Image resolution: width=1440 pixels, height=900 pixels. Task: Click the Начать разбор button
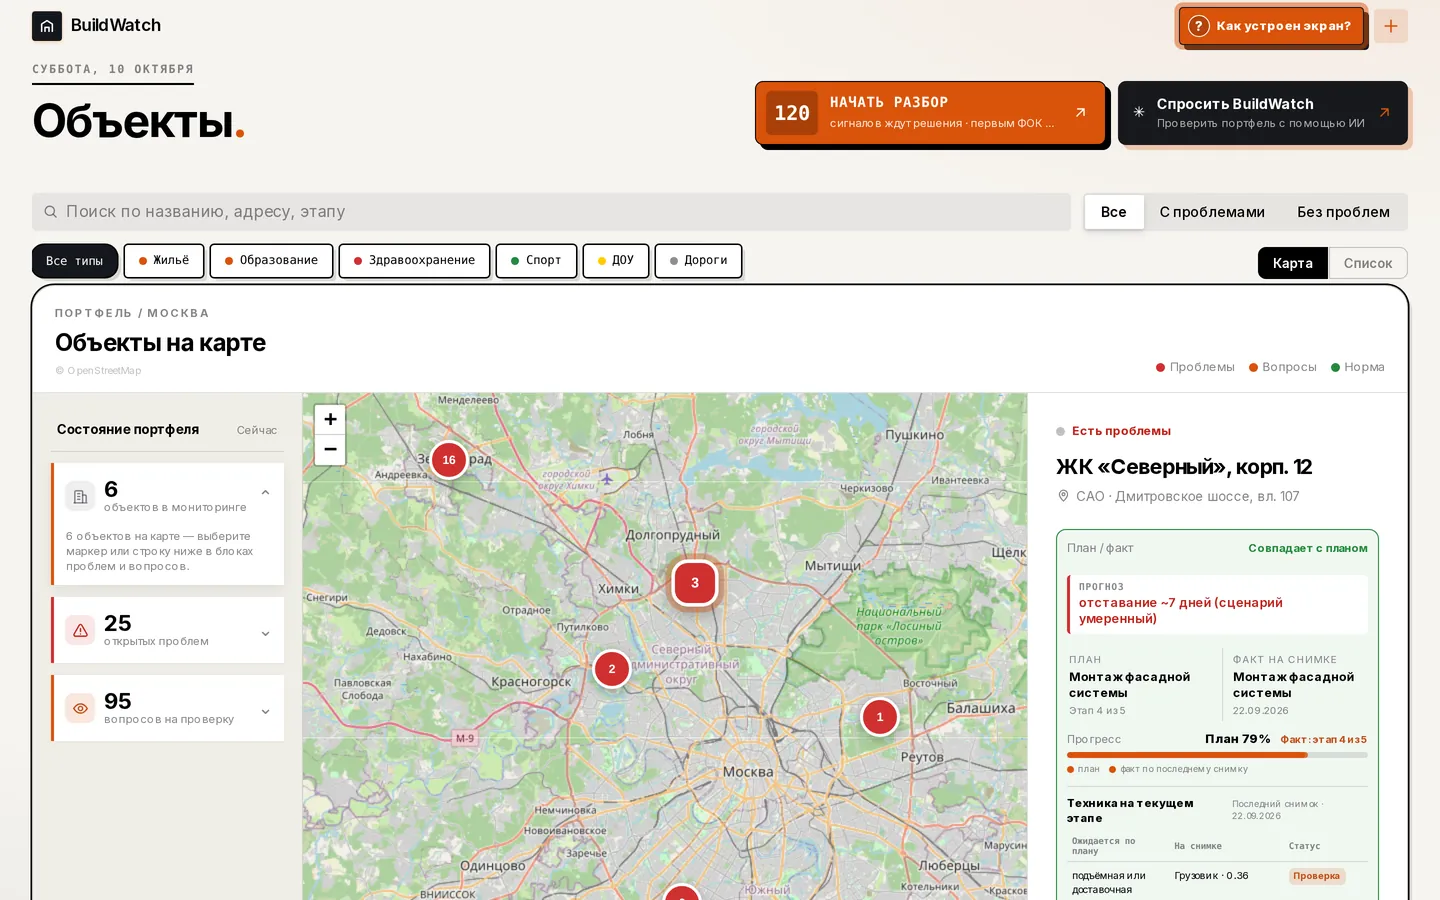tap(930, 113)
